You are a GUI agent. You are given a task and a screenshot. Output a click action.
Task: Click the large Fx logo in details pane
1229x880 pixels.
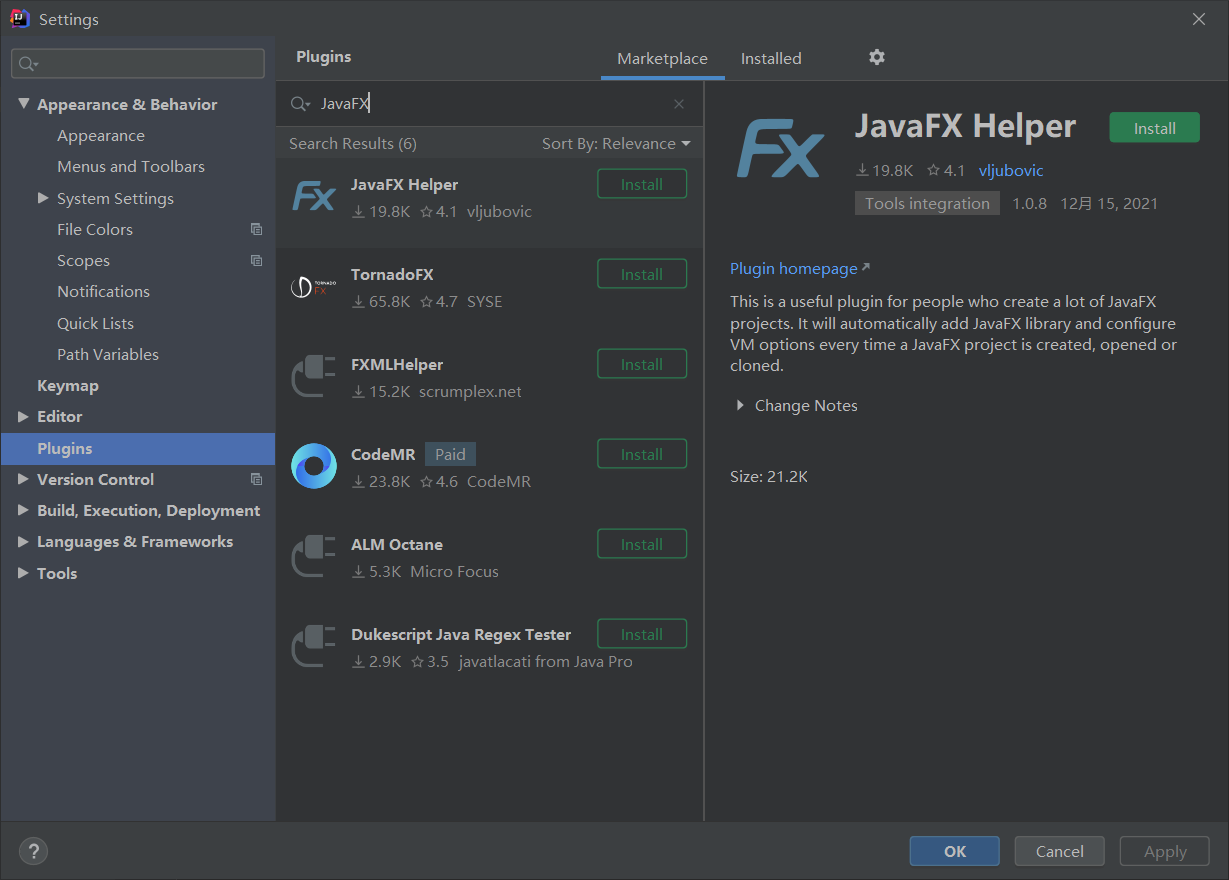point(780,150)
